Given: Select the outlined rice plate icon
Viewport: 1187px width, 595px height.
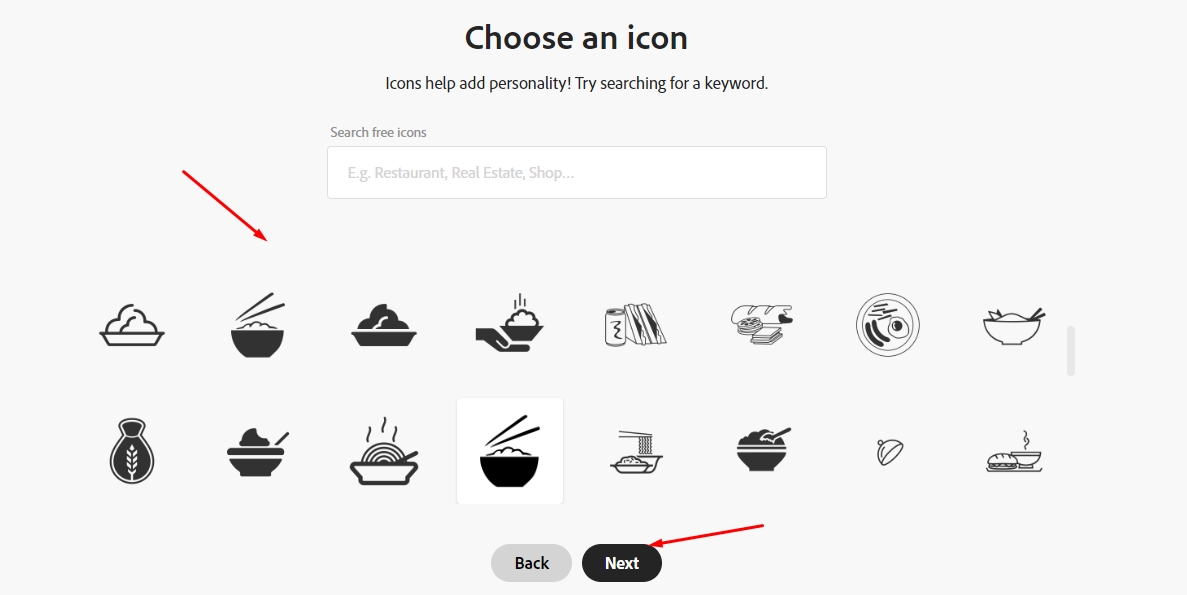Looking at the screenshot, I should pyautogui.click(x=132, y=326).
